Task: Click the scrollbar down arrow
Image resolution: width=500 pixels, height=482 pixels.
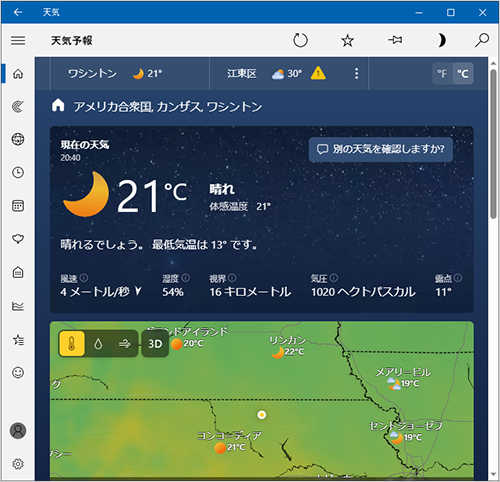Action: 493,474
